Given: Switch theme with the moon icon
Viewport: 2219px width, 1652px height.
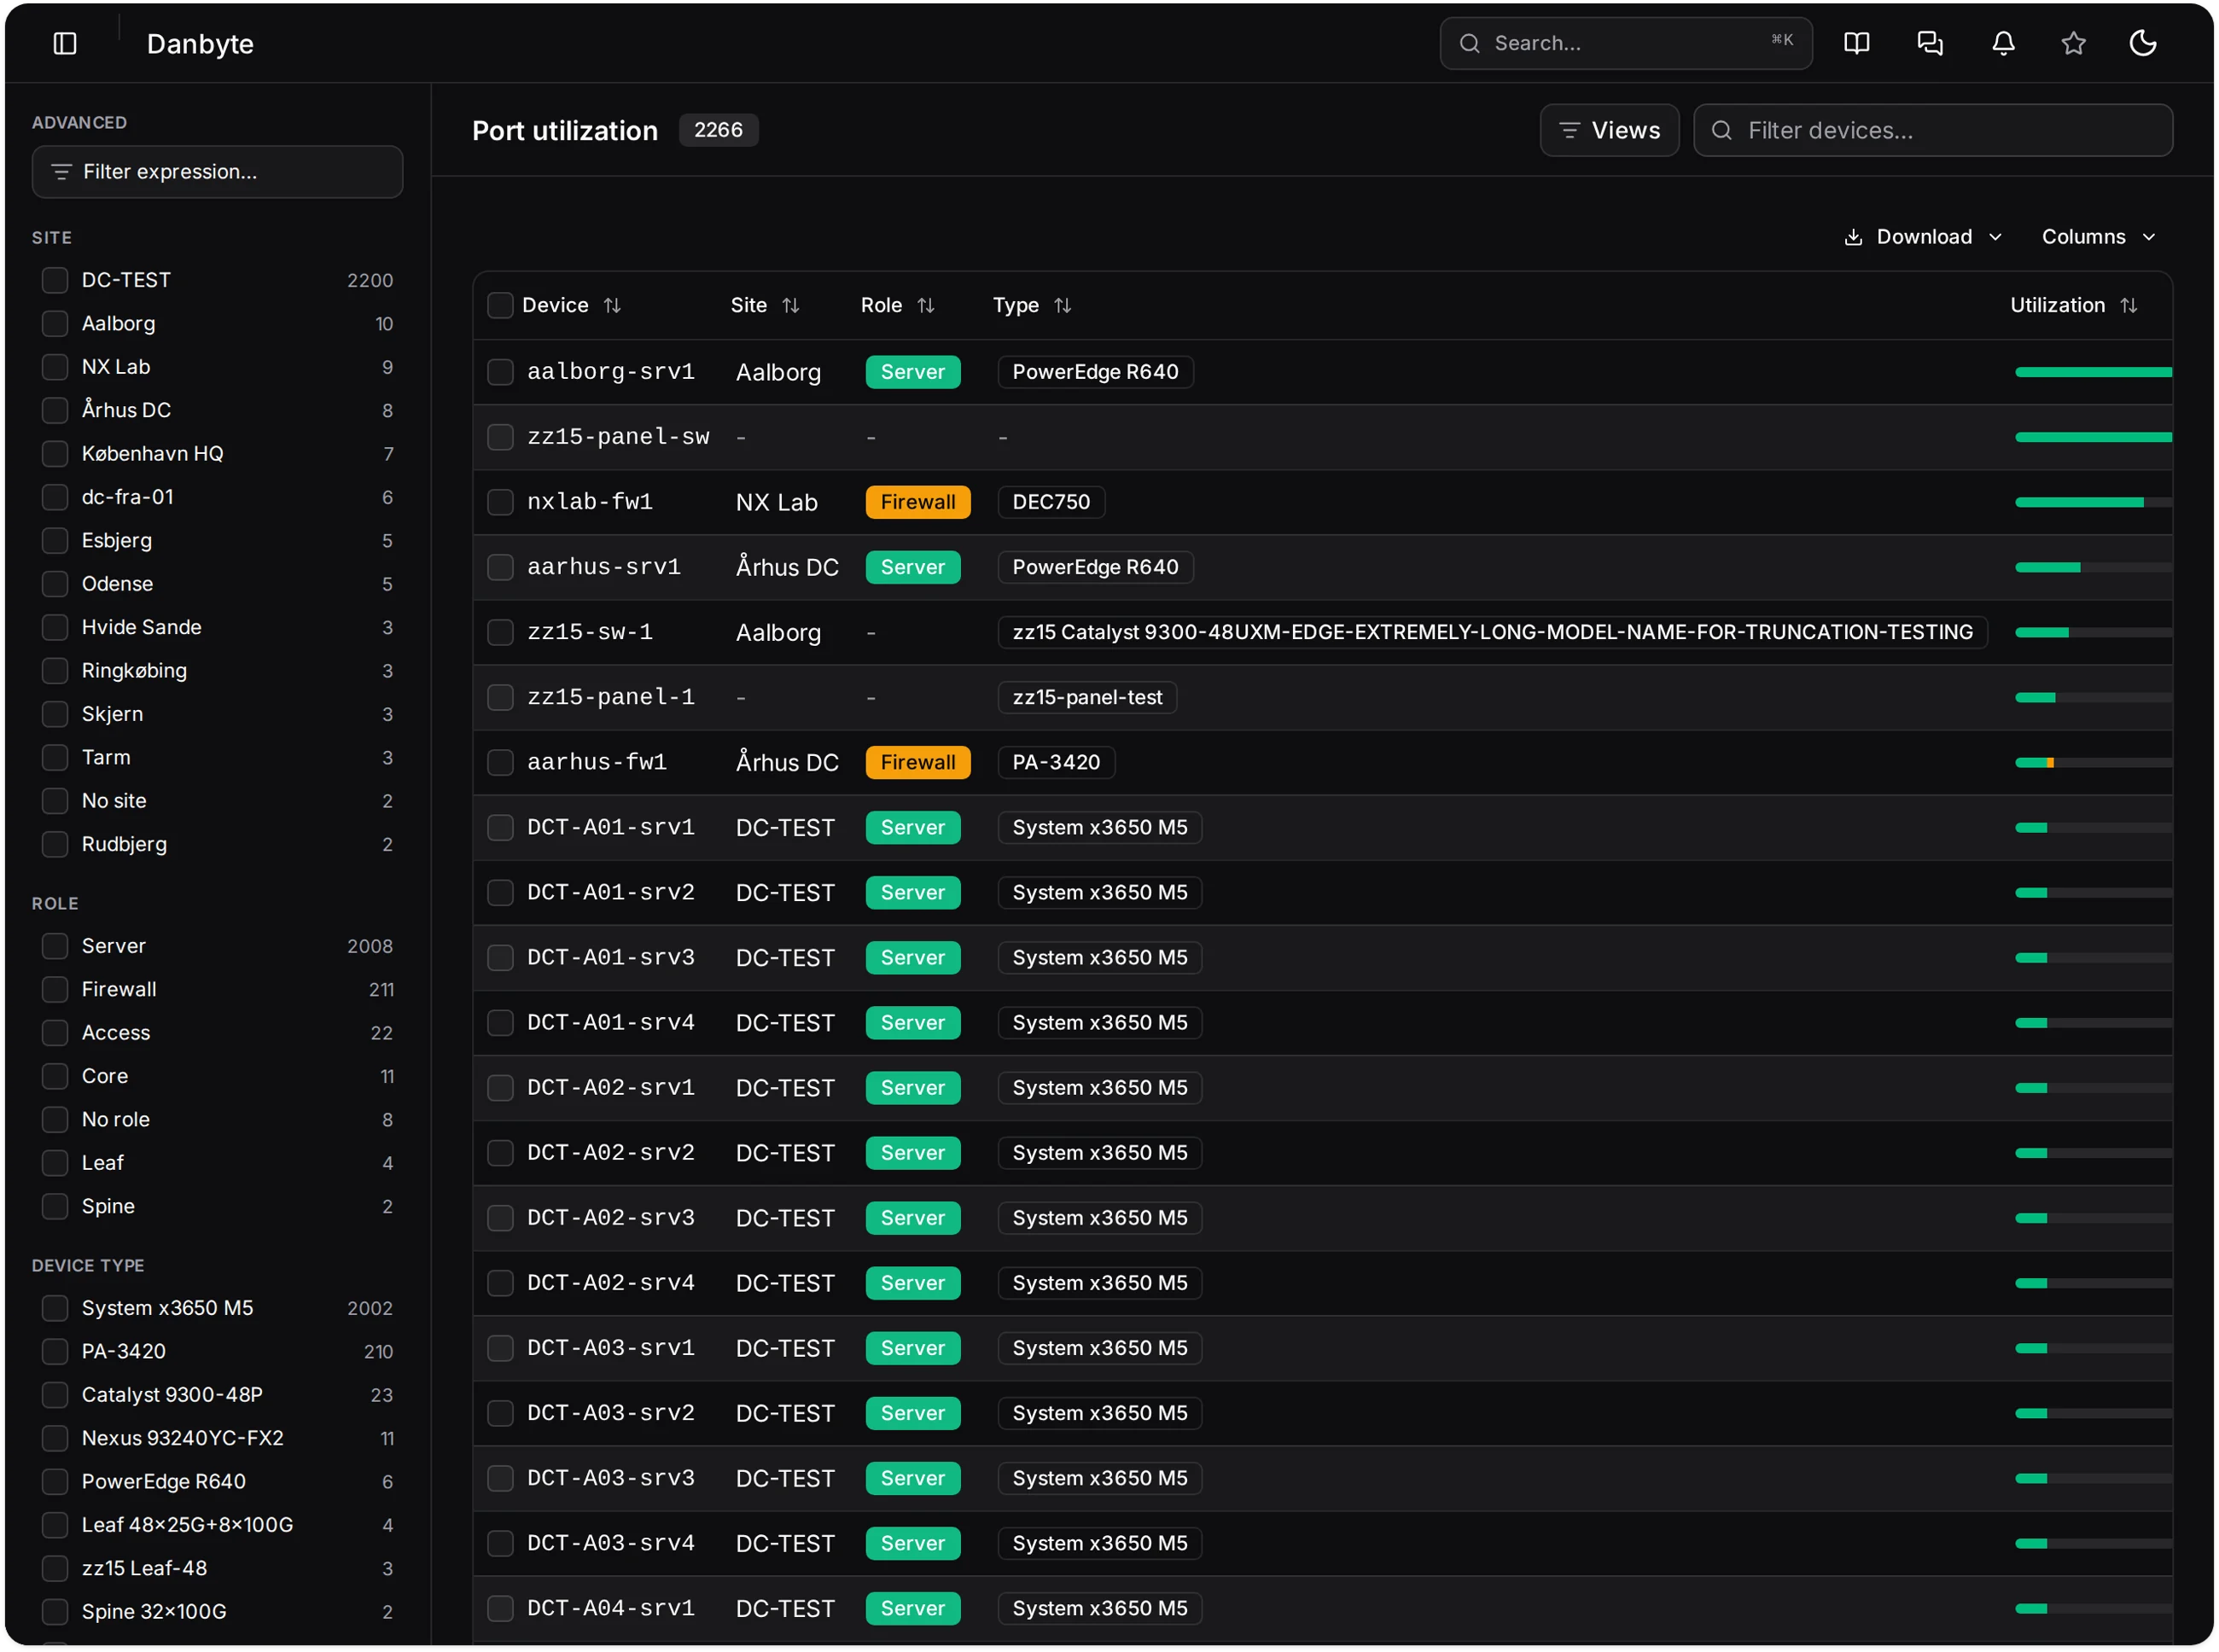Looking at the screenshot, I should (x=2143, y=43).
